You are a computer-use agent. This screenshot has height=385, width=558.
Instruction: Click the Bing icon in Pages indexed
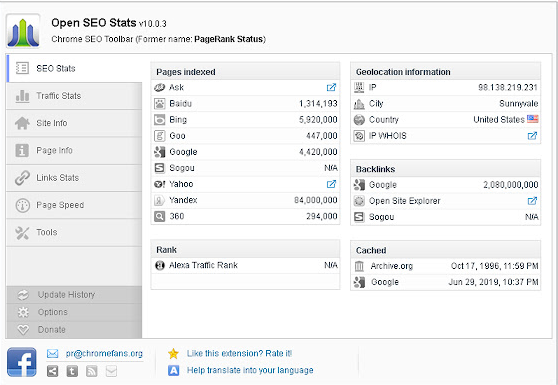click(x=159, y=120)
